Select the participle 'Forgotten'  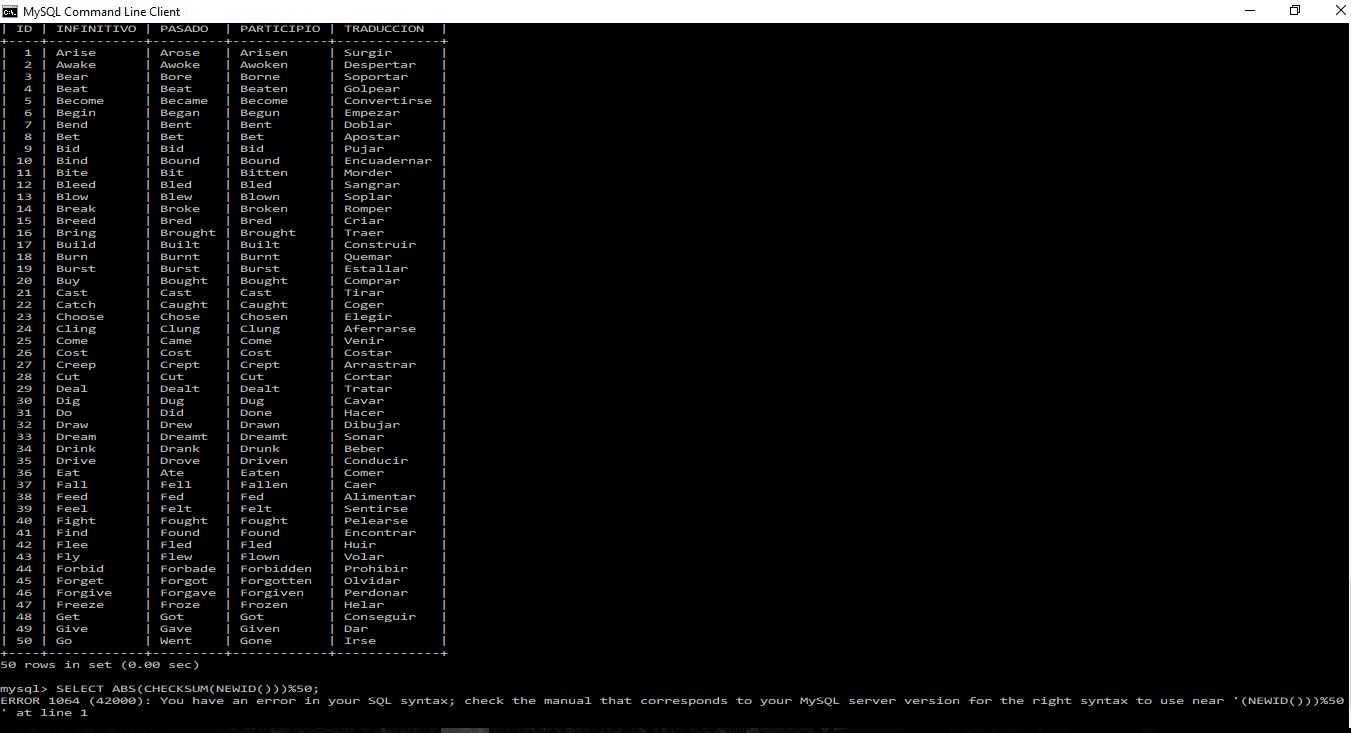click(x=276, y=581)
